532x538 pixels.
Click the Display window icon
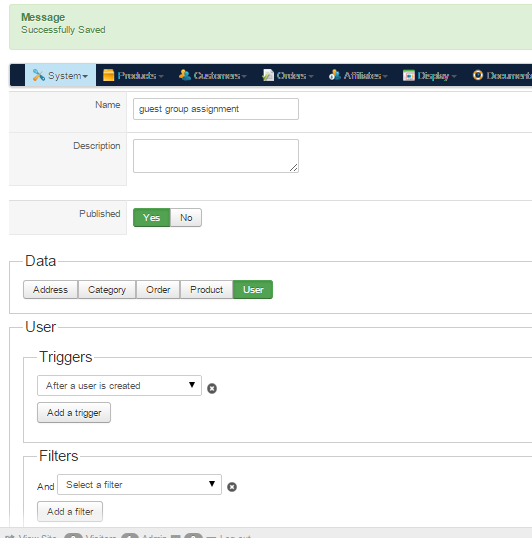click(409, 75)
